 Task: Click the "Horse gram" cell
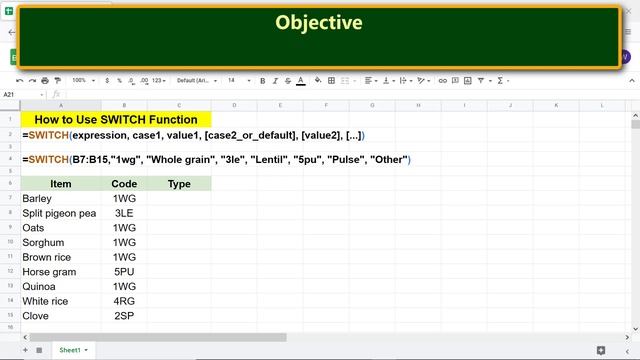[x=61, y=272]
